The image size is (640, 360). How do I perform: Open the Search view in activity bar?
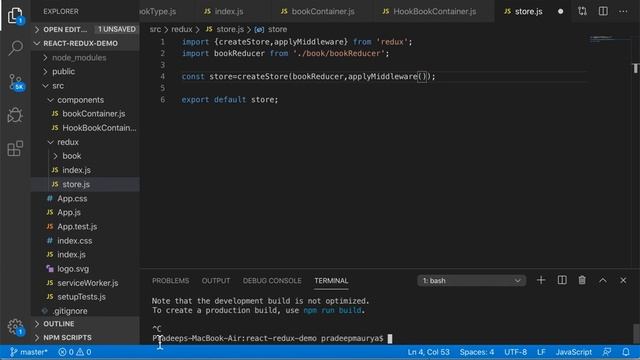coord(15,48)
